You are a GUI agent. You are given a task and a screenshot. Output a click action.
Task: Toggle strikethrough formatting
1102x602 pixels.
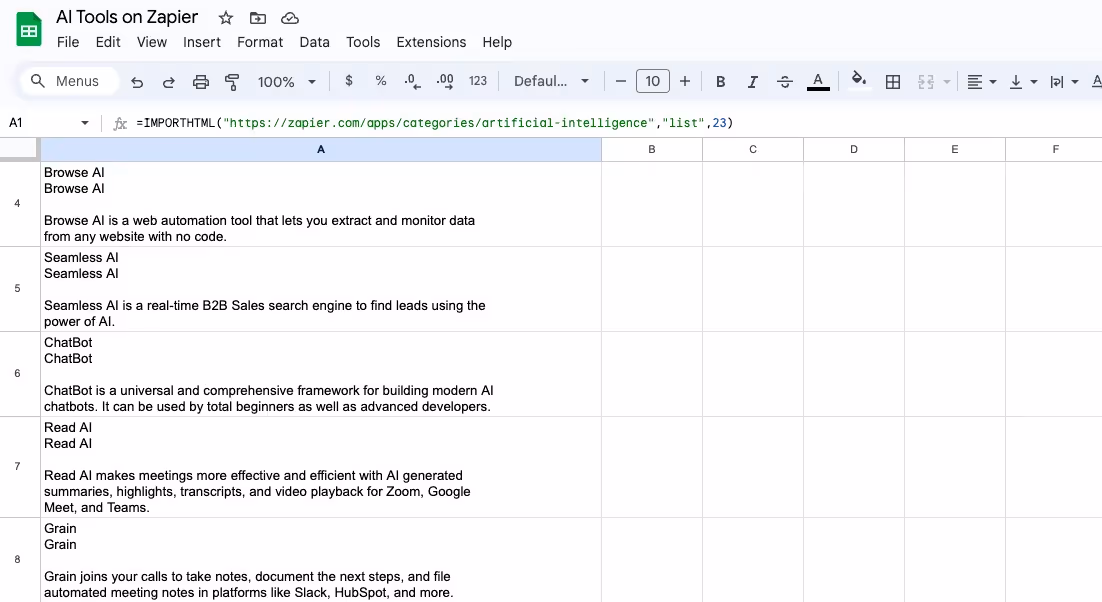(785, 82)
